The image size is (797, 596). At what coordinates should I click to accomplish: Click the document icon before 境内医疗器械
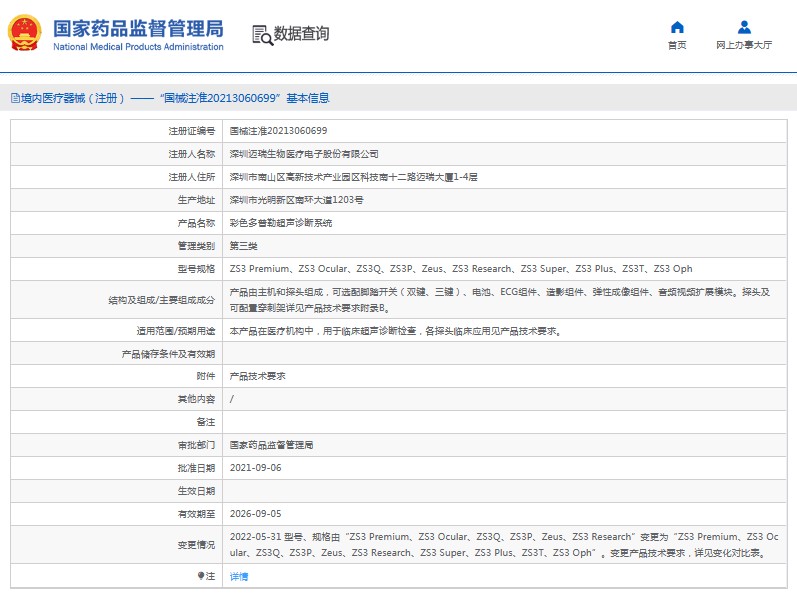(x=15, y=98)
